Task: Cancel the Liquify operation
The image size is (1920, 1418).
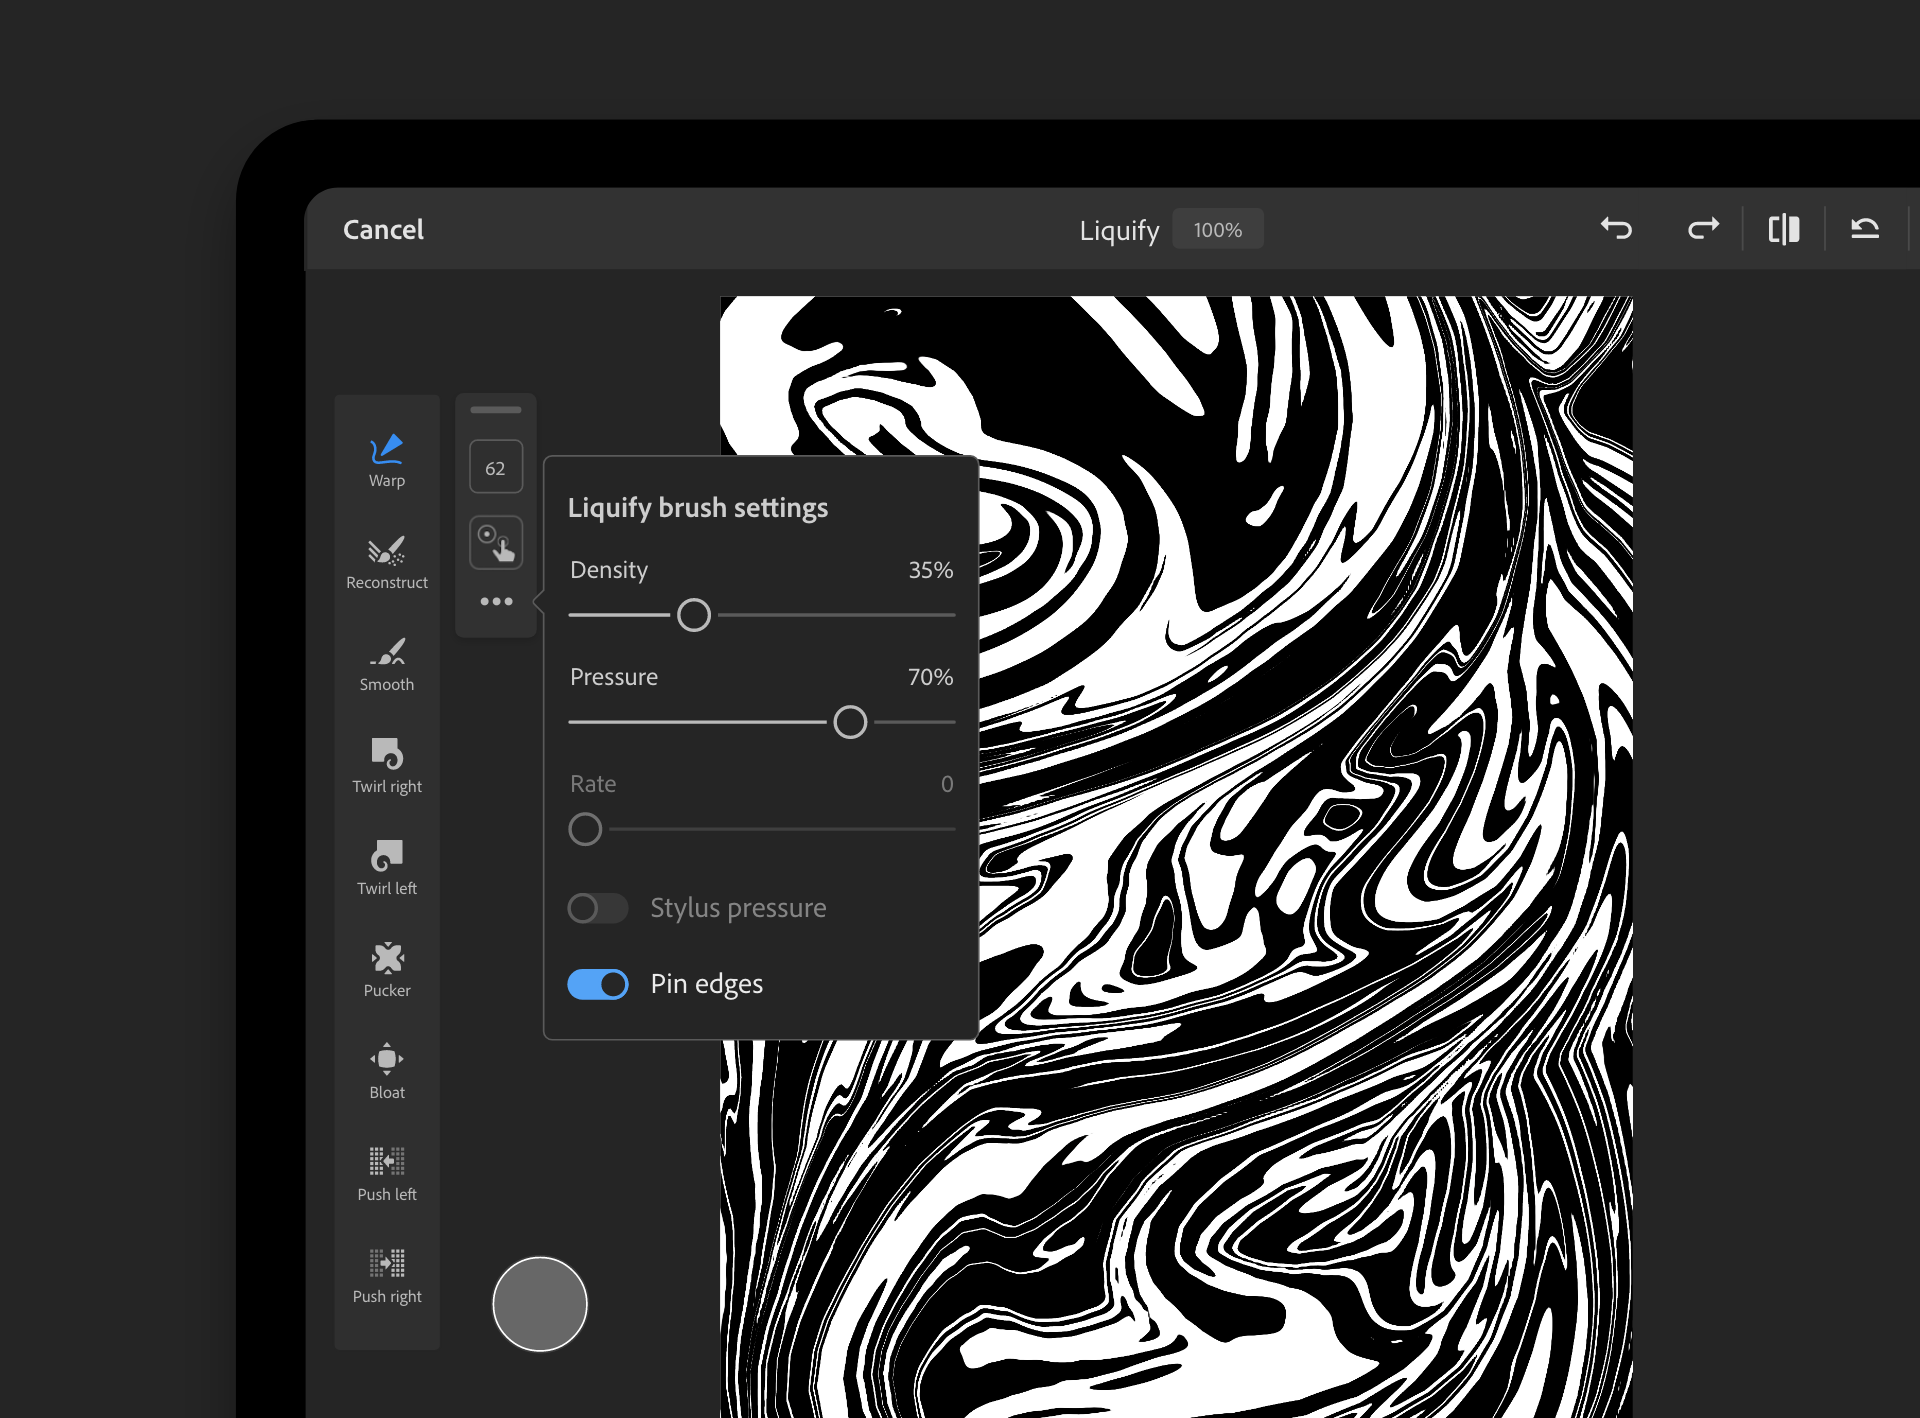Action: 383,230
